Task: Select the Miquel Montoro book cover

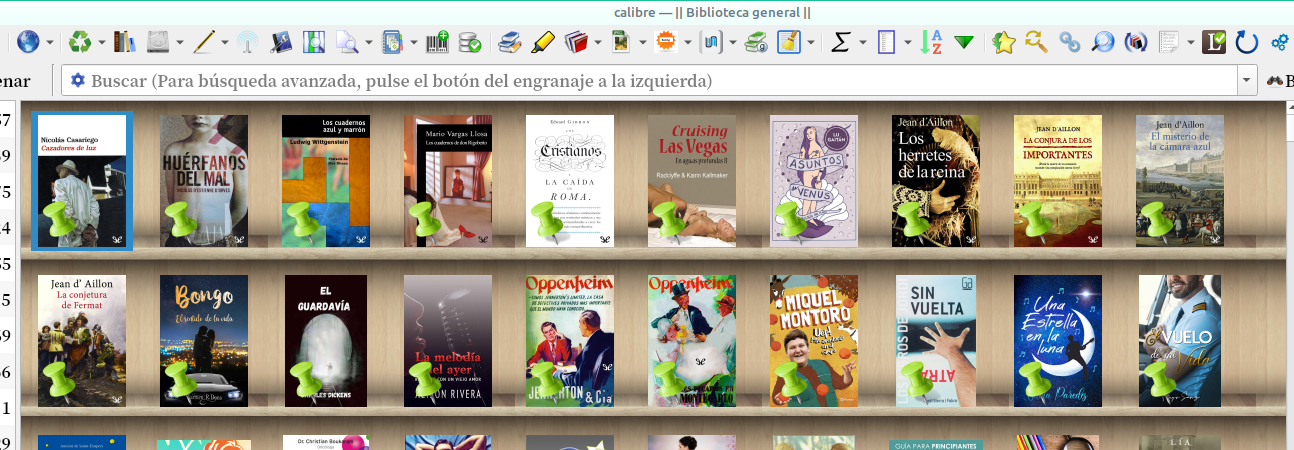Action: [814, 341]
